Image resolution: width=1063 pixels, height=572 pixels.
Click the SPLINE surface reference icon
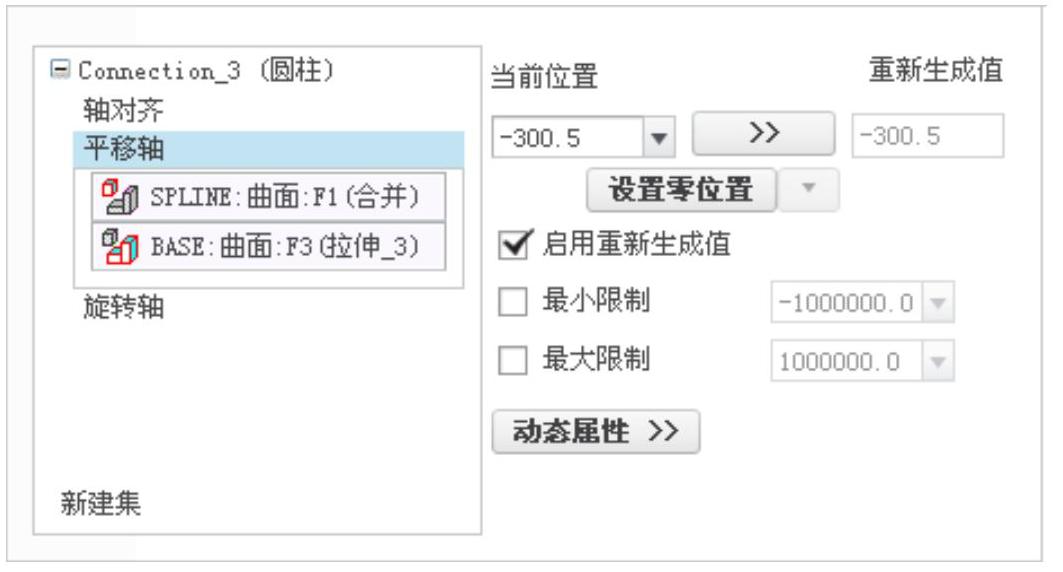click(120, 197)
